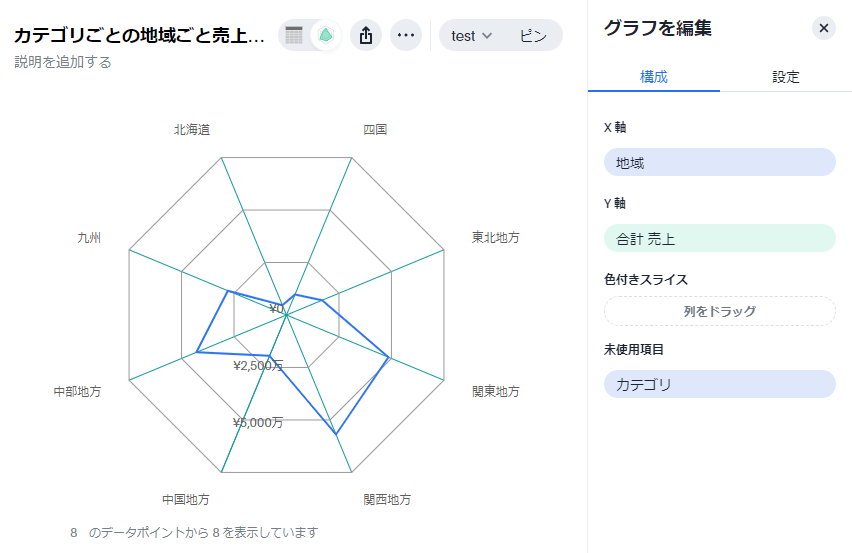
Task: Close the グラフを編集 panel
Action: tap(823, 28)
